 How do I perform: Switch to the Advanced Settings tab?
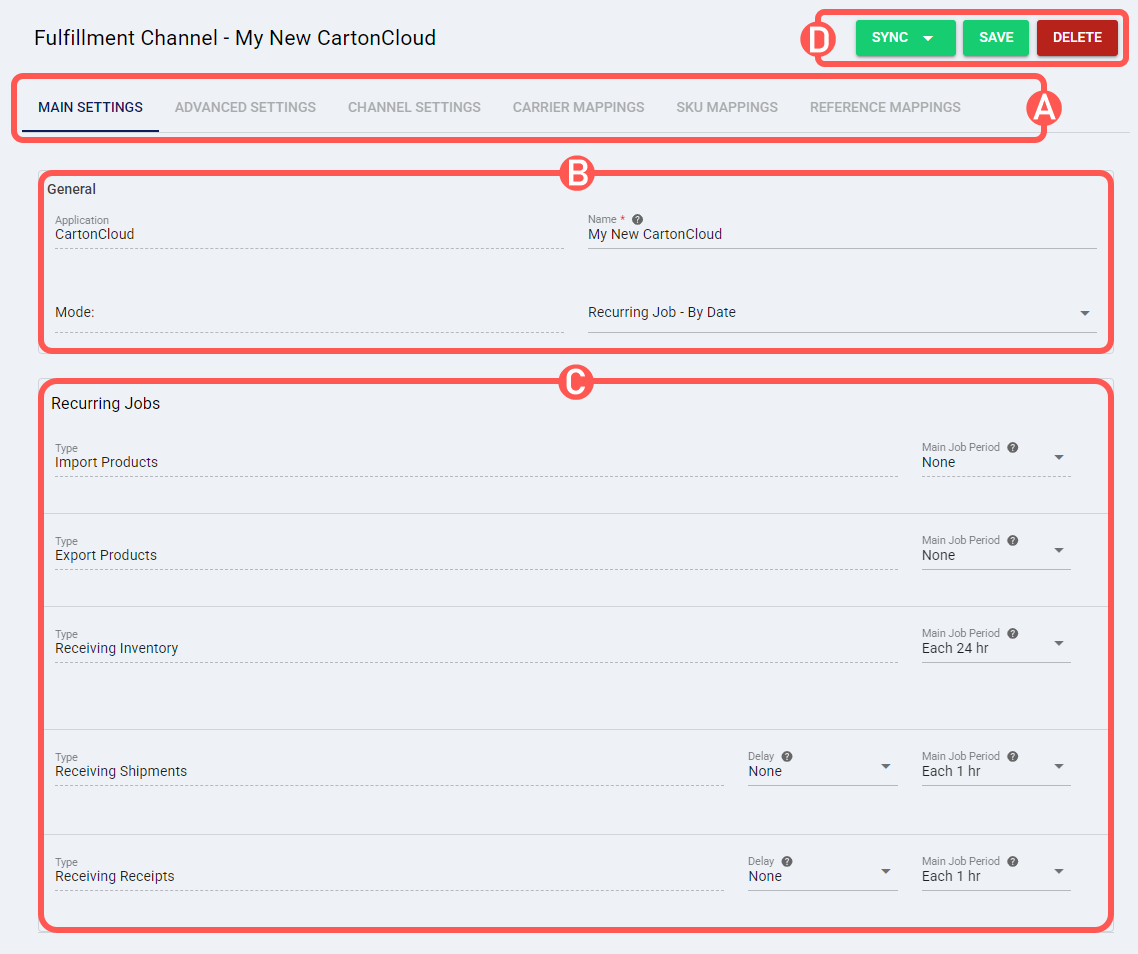click(245, 107)
